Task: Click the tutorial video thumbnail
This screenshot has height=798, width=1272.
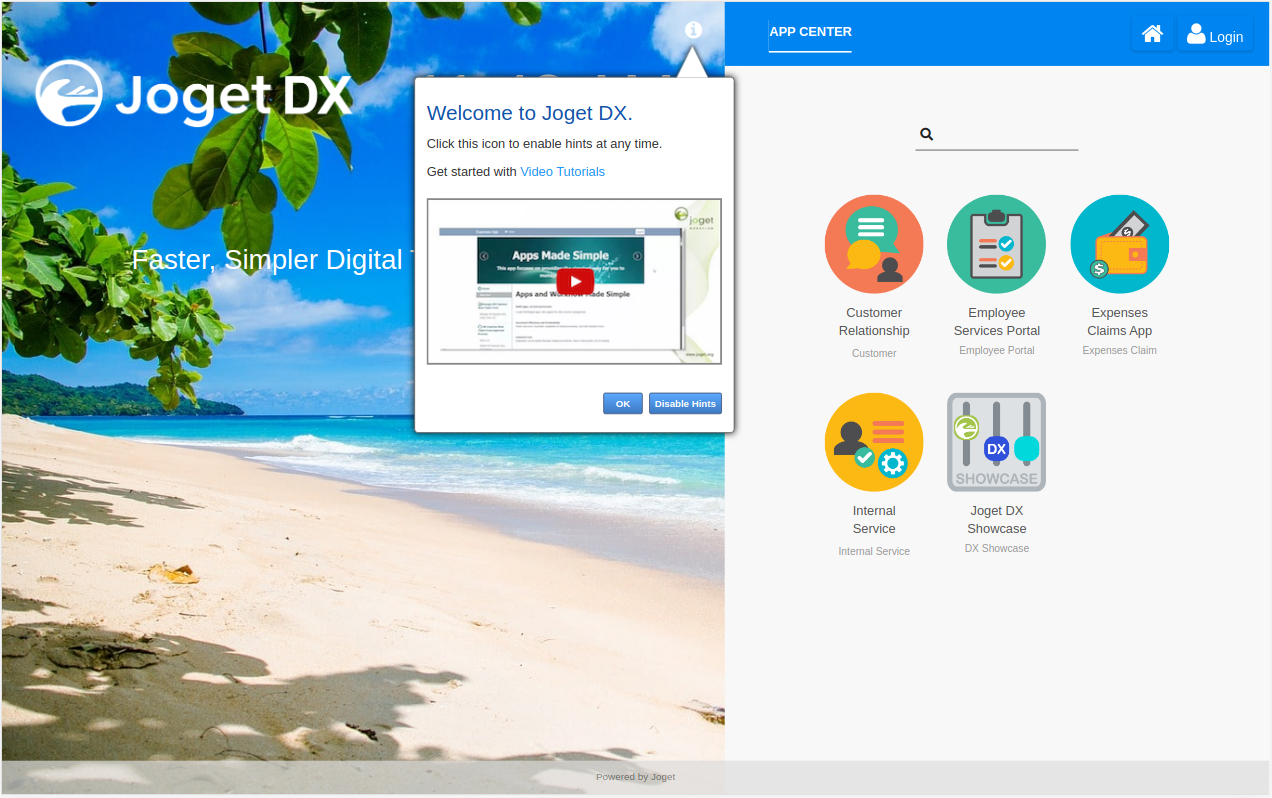Action: click(574, 281)
